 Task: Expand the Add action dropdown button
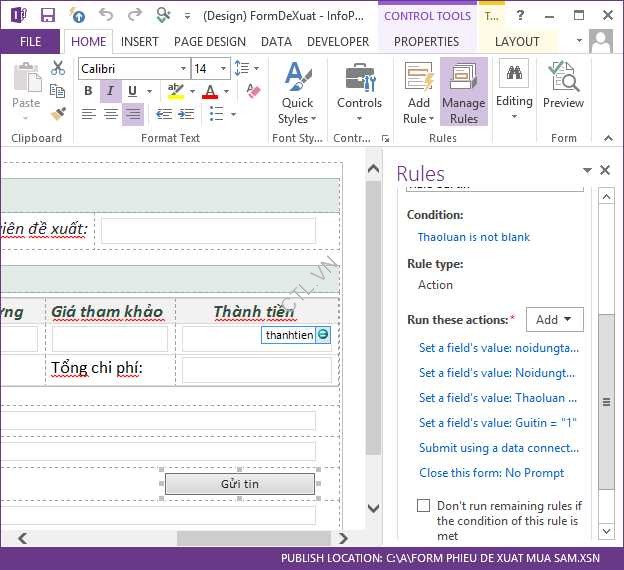point(554,320)
